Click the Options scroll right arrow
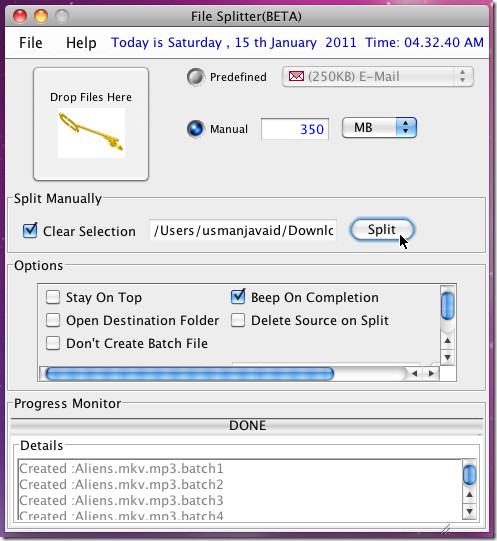This screenshot has height=541, width=497. tap(431, 374)
